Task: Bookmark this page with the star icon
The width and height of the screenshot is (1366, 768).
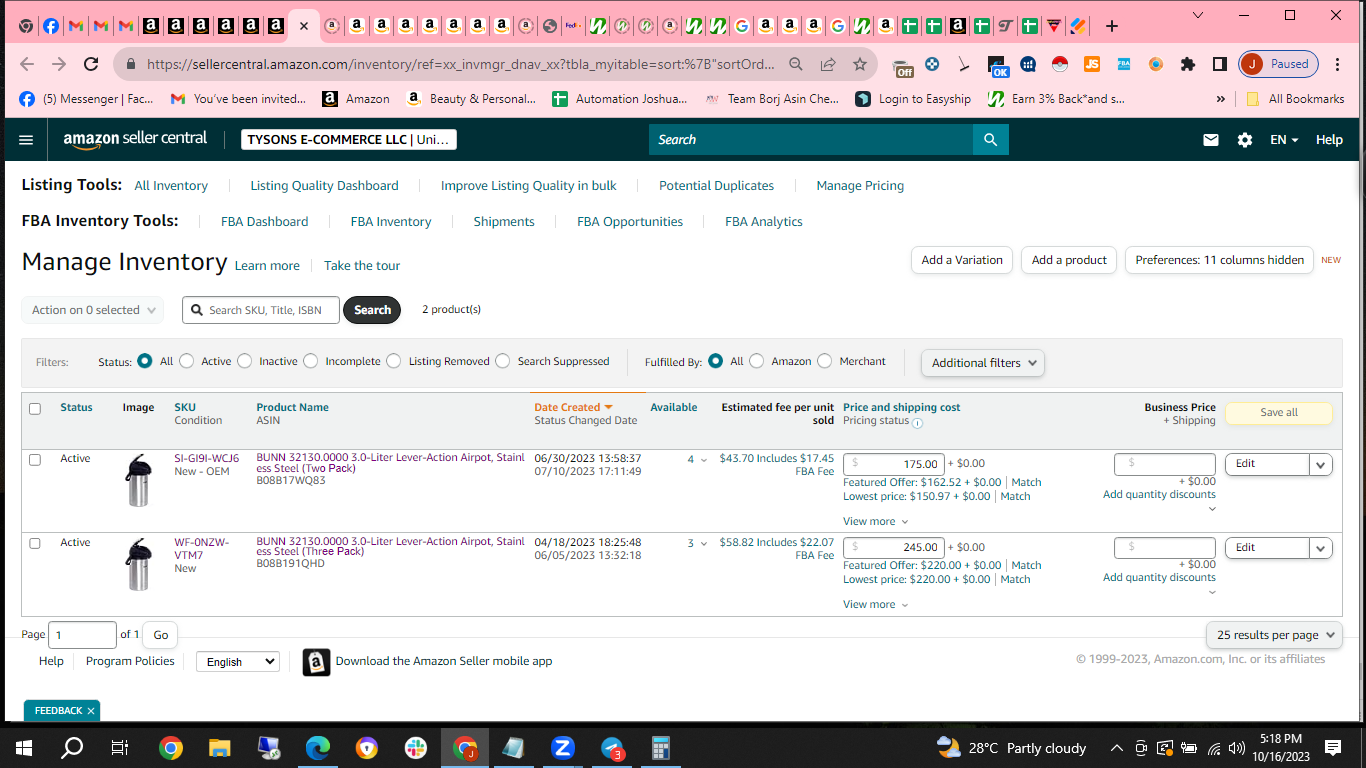Action: tap(860, 64)
